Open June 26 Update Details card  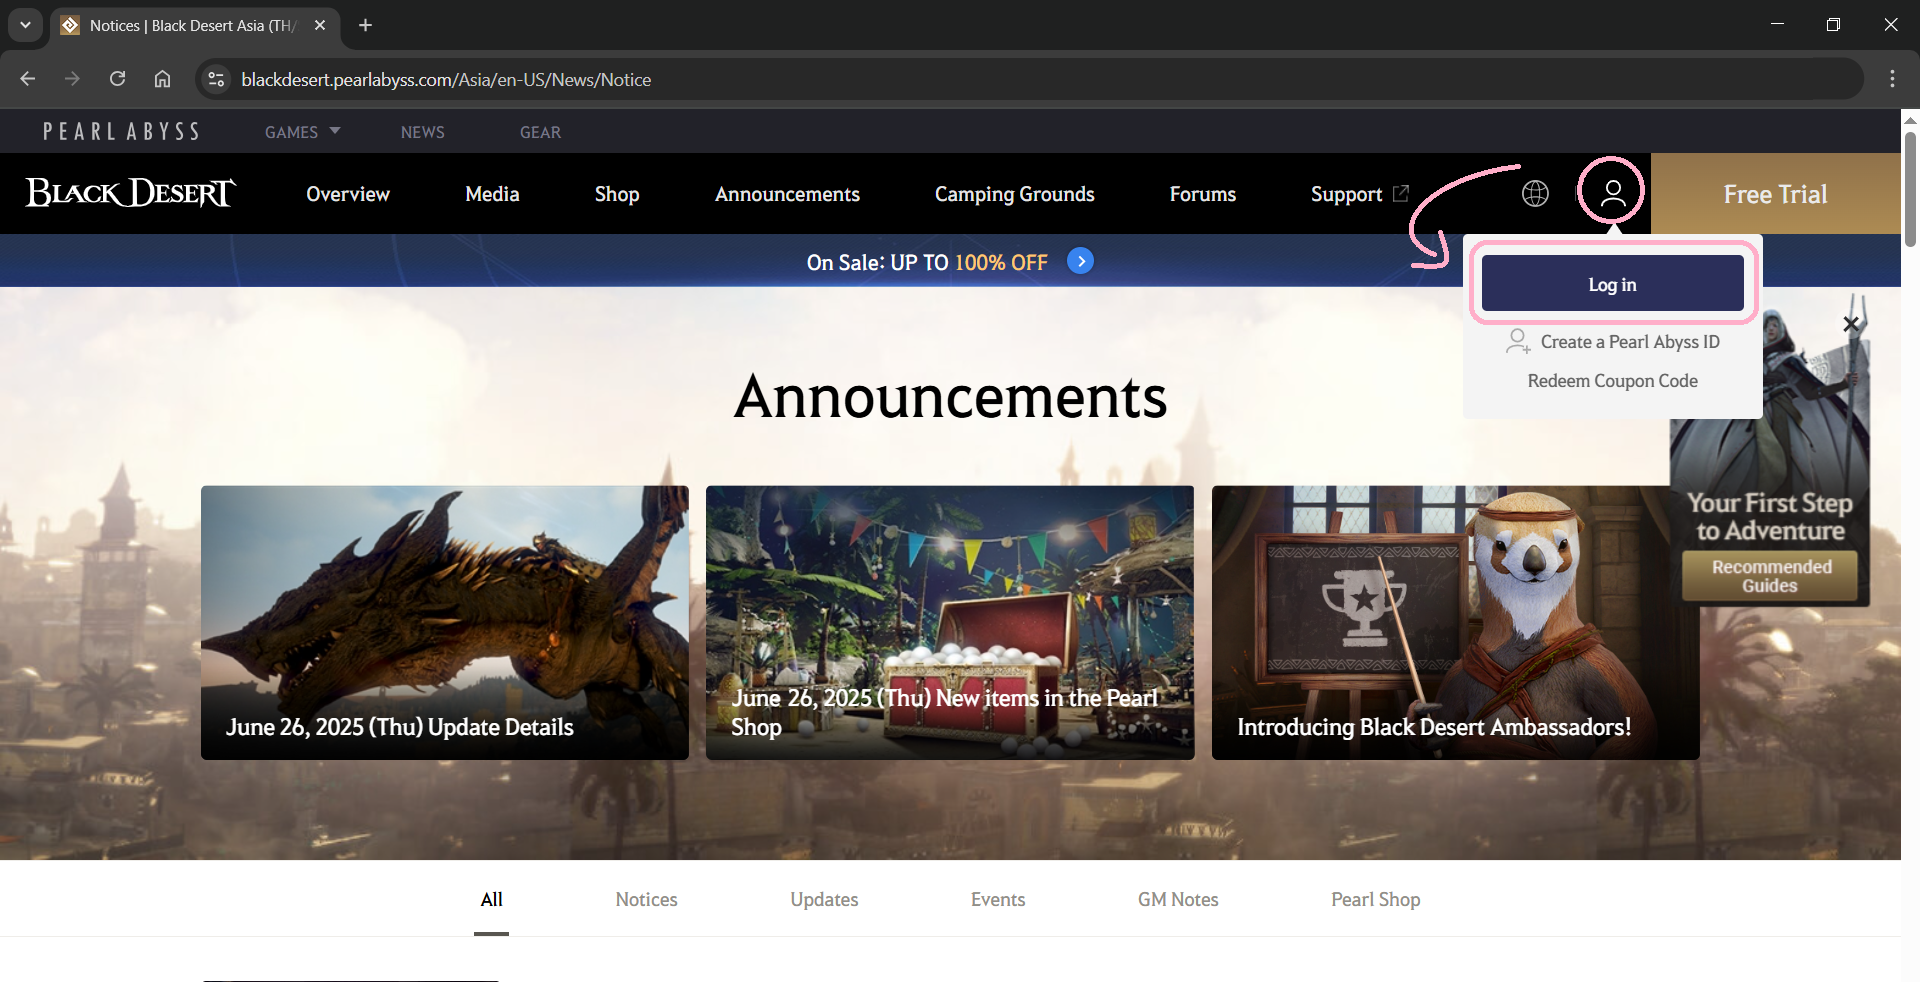click(445, 623)
